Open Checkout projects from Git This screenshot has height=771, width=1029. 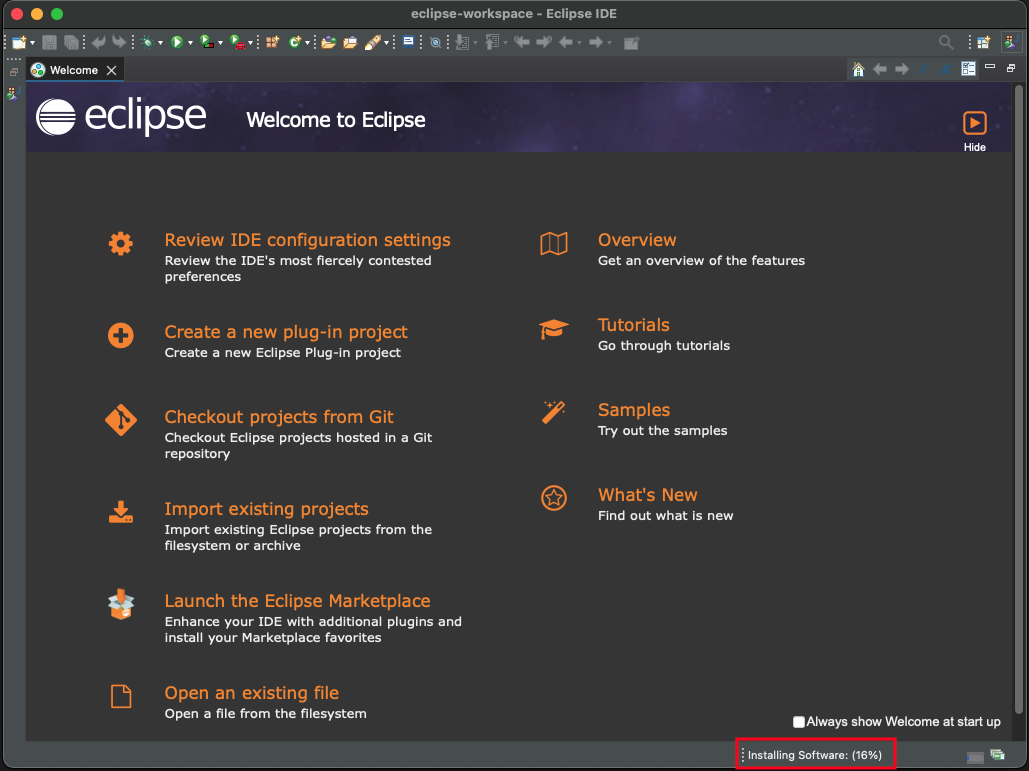(279, 417)
